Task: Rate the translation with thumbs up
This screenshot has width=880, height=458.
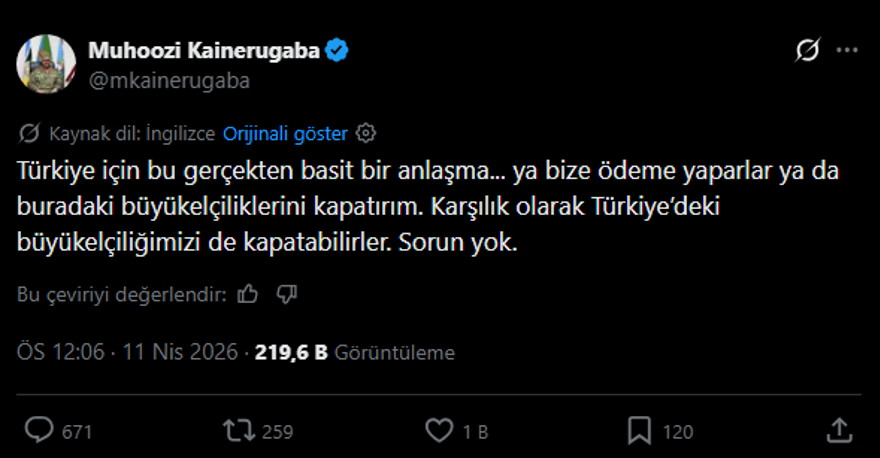Action: [x=249, y=294]
